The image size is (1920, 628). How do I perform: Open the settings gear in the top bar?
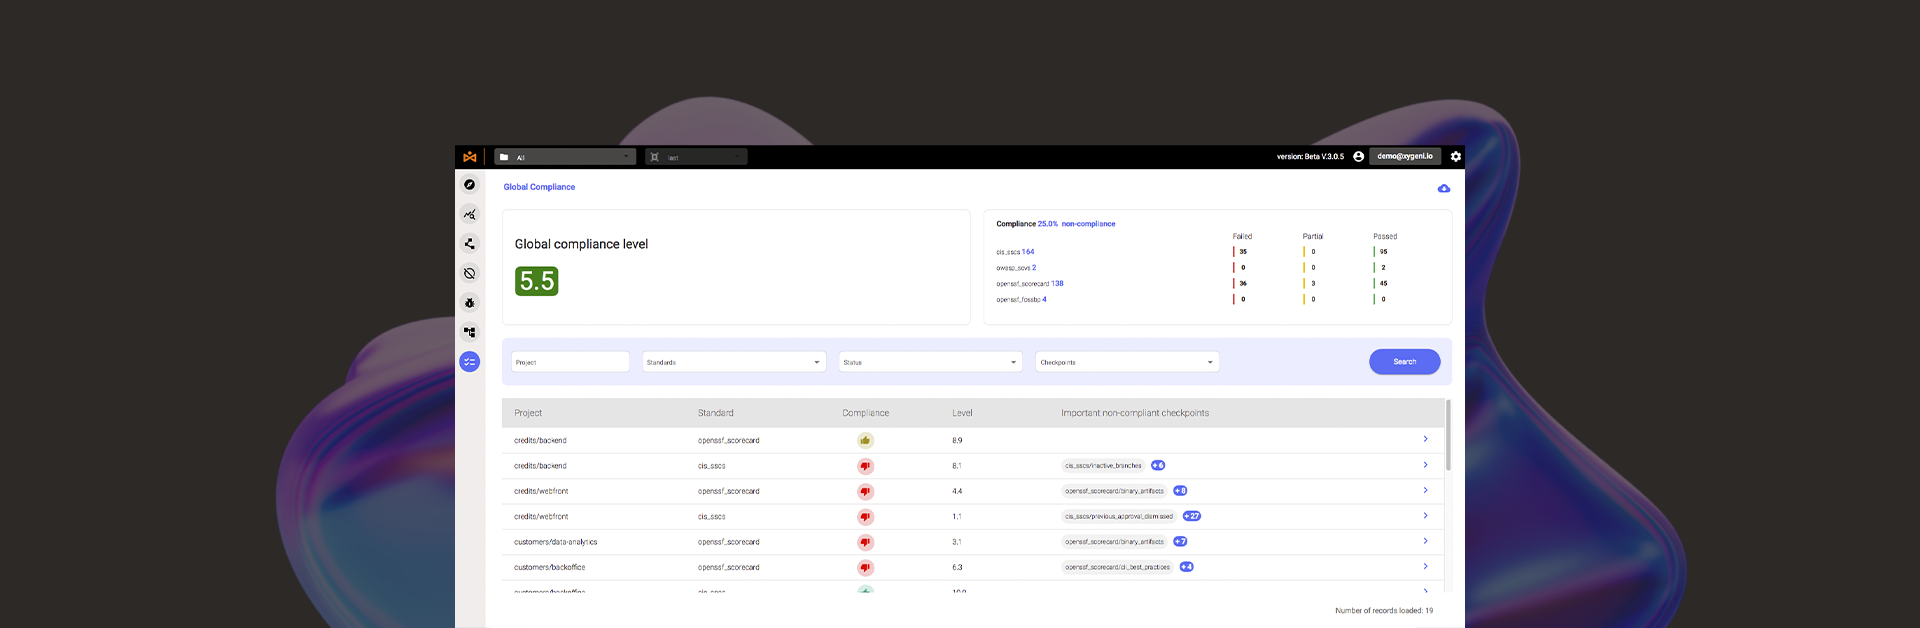1455,157
